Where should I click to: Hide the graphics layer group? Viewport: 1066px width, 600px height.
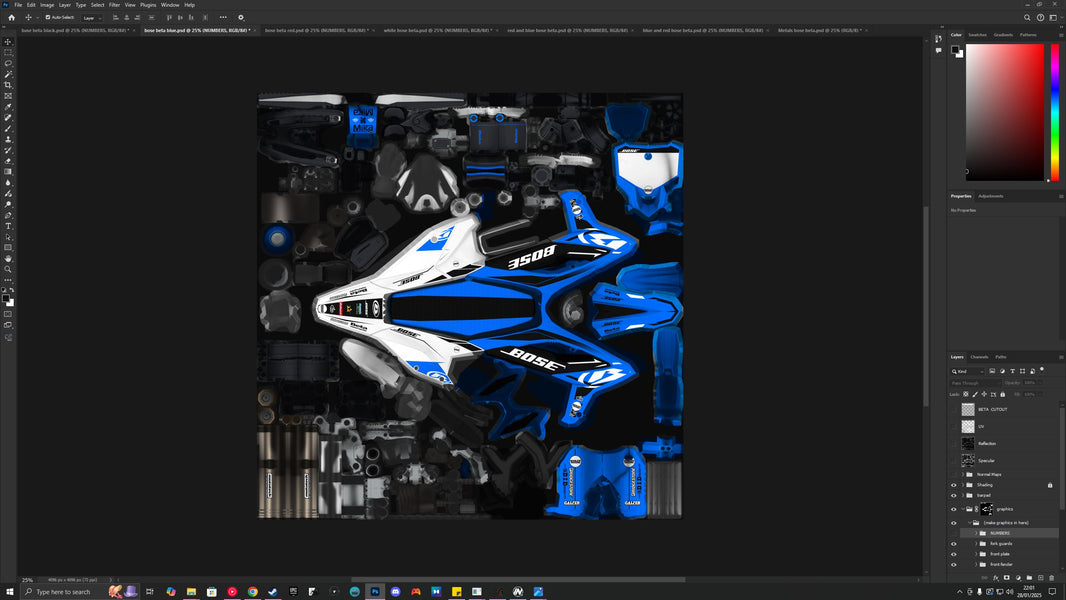[953, 509]
